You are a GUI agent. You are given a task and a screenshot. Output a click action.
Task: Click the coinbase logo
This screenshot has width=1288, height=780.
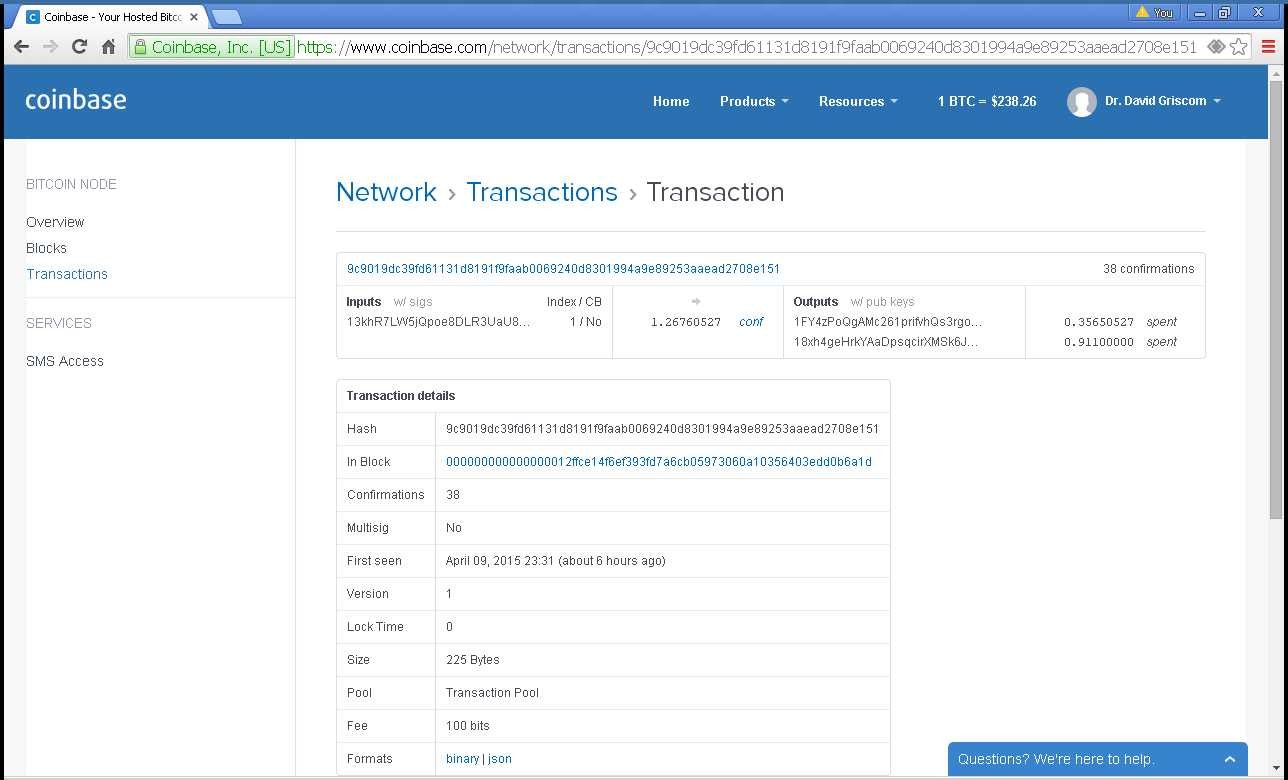tap(76, 100)
